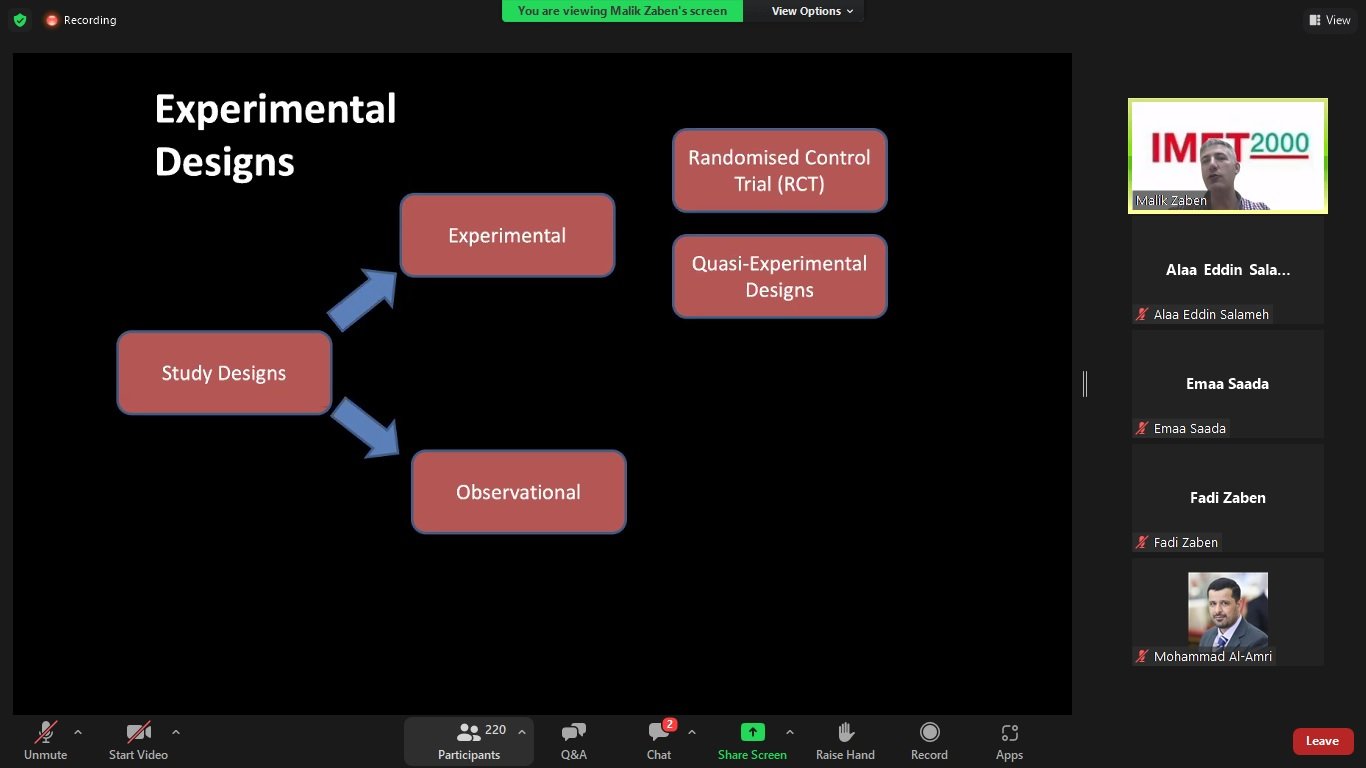Open the Participants list
The width and height of the screenshot is (1366, 768).
pyautogui.click(x=469, y=741)
